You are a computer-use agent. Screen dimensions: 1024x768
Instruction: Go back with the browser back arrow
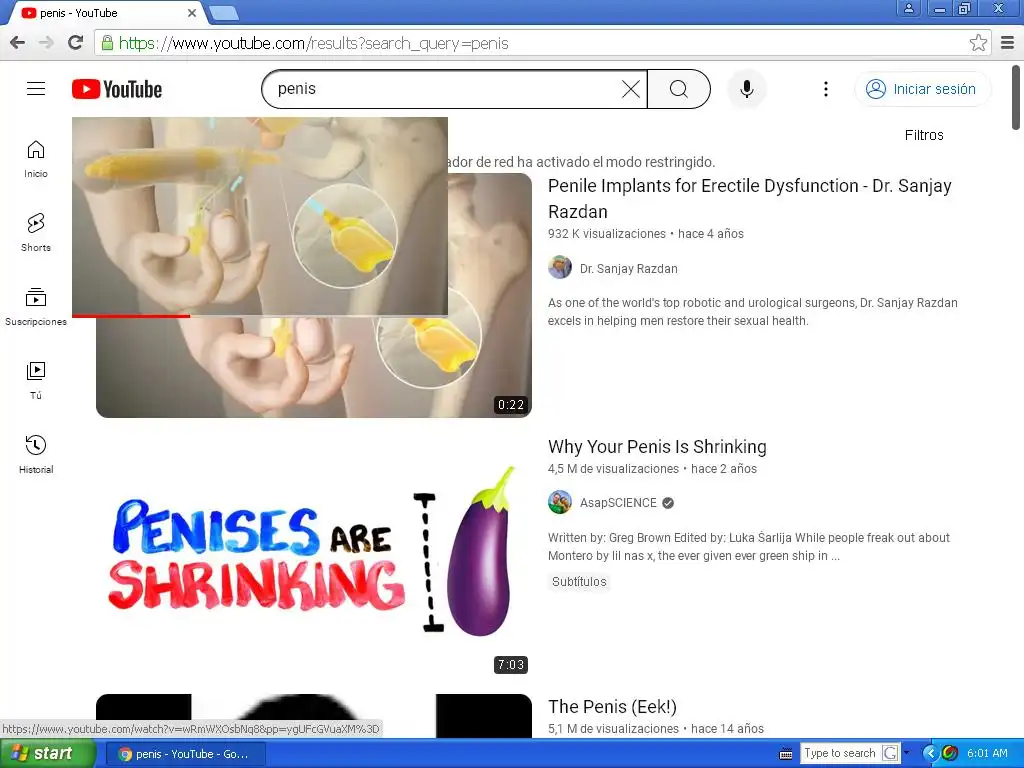click(x=18, y=43)
